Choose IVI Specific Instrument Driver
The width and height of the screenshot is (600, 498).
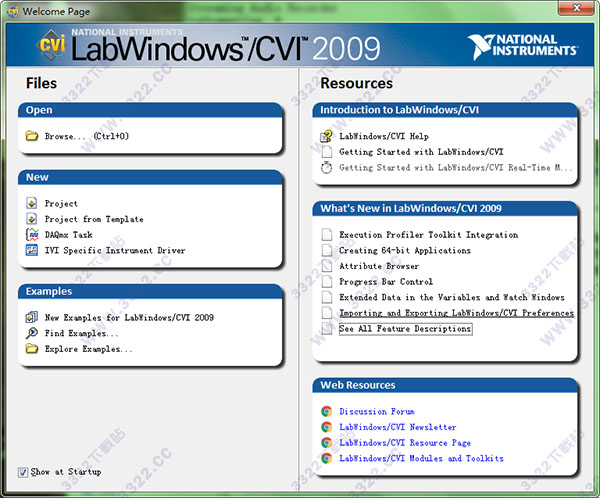click(x=115, y=250)
